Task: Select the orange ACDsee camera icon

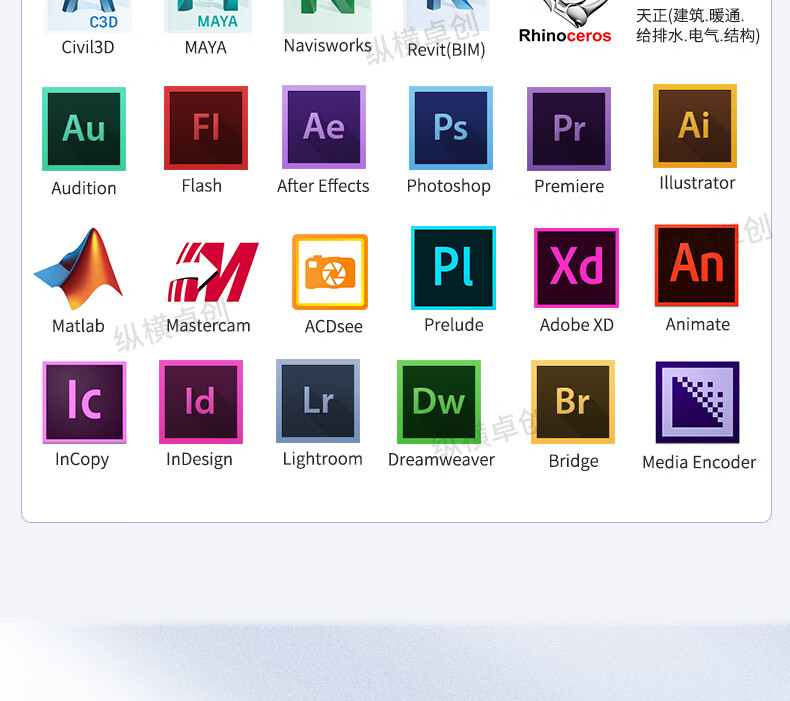Action: 330,272
